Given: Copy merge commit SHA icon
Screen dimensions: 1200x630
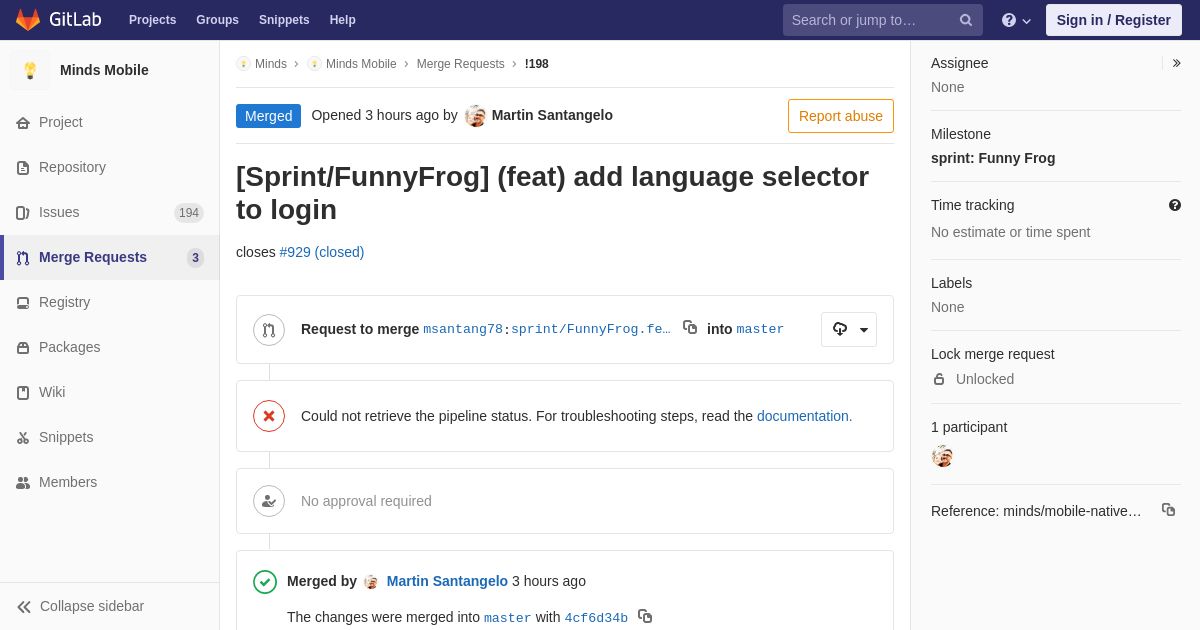Looking at the screenshot, I should (645, 616).
